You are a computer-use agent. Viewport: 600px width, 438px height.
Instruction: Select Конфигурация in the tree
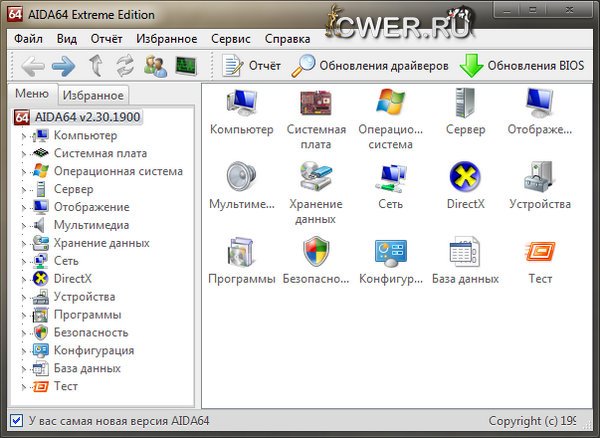94,350
